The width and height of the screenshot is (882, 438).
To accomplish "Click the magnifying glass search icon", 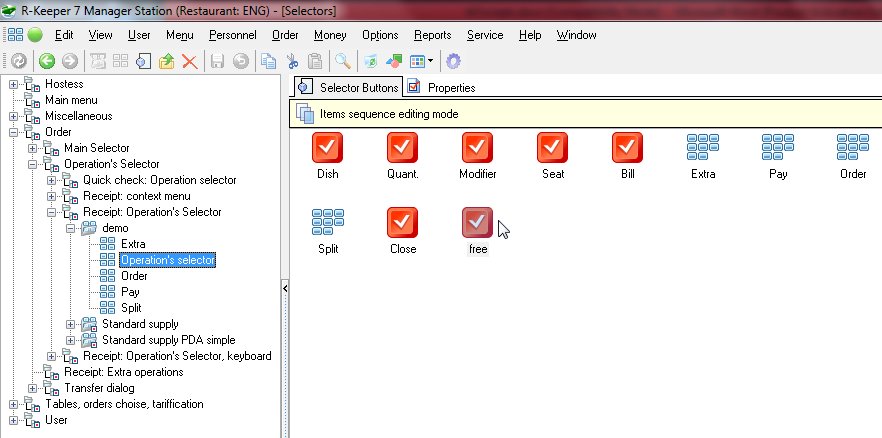I will (x=343, y=61).
